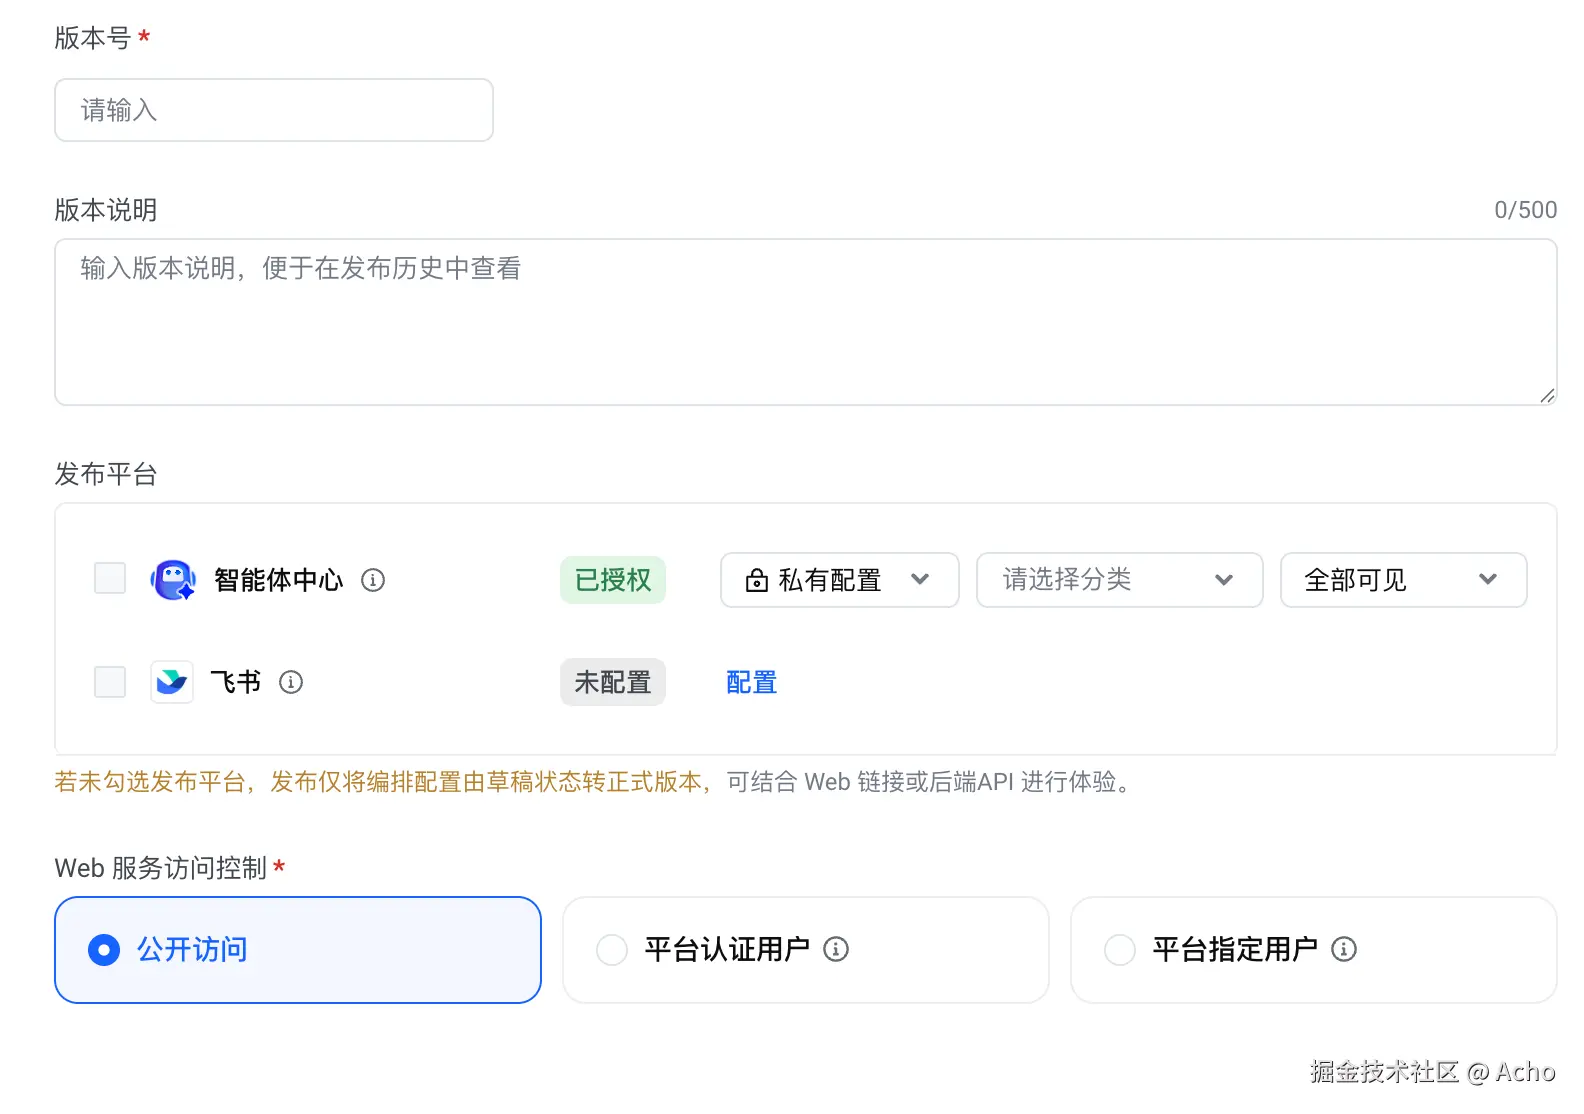Screen dimensions: 1584x1114
Task: Click the lock icon in 私有配置
Action: [757, 580]
